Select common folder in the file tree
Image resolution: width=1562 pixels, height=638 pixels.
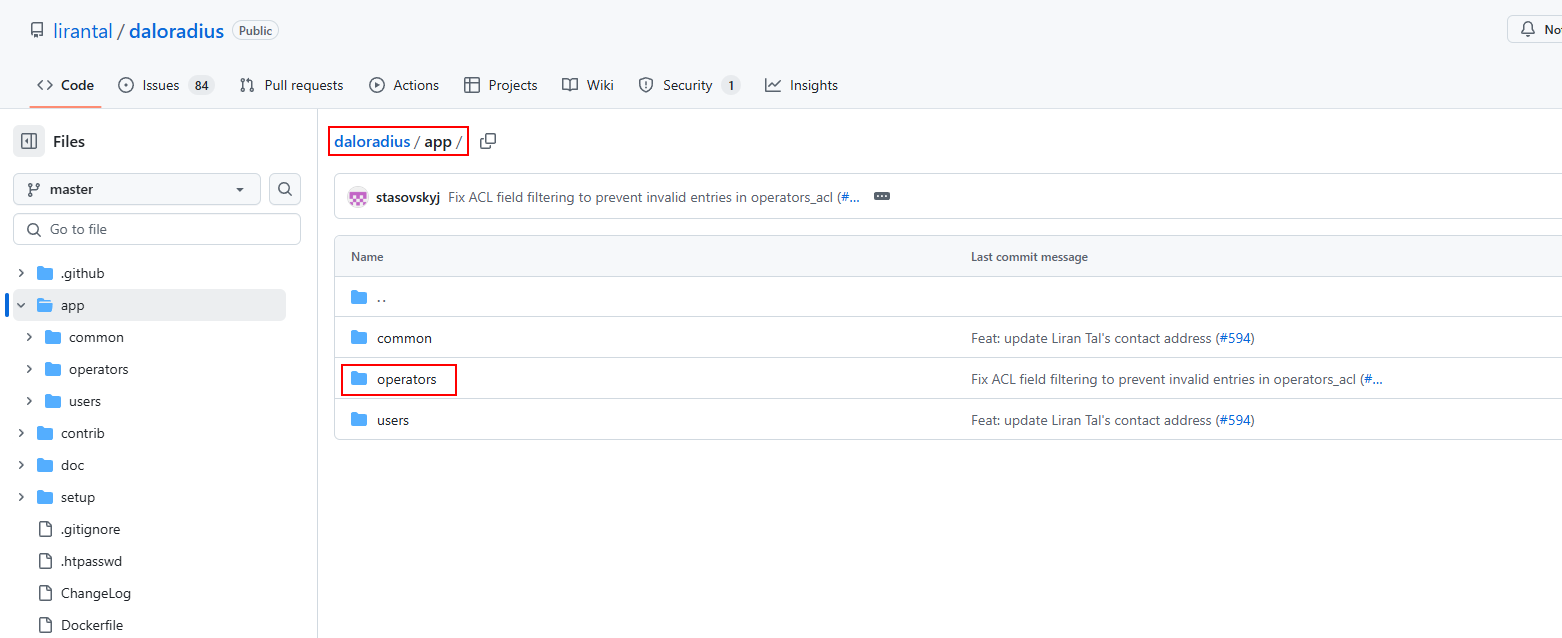coord(96,337)
